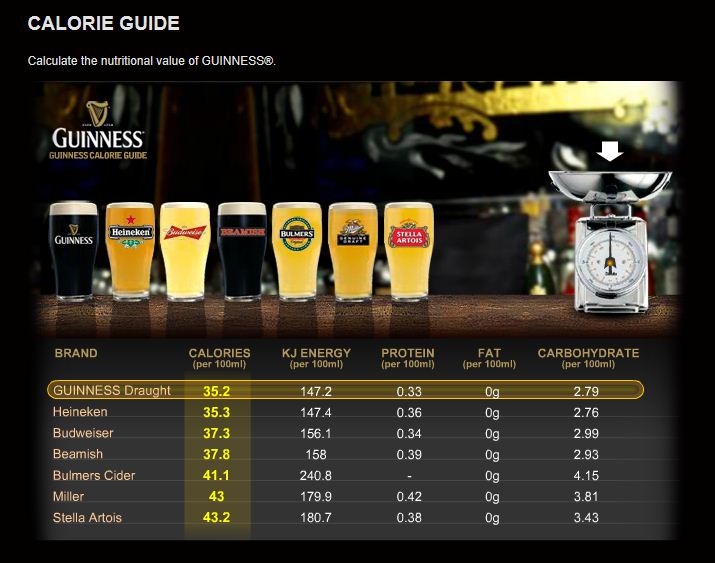Pick the Budweiser beer glass
The image size is (715, 563).
pos(185,253)
